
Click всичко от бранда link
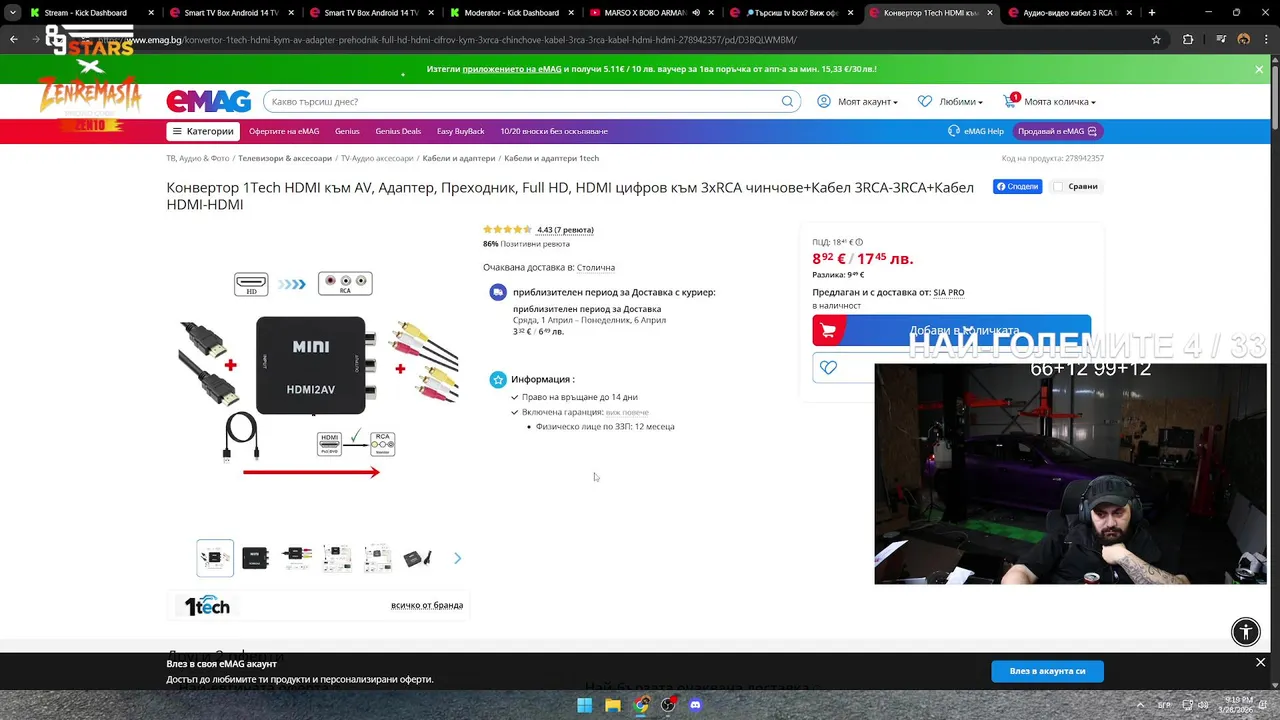(x=427, y=605)
